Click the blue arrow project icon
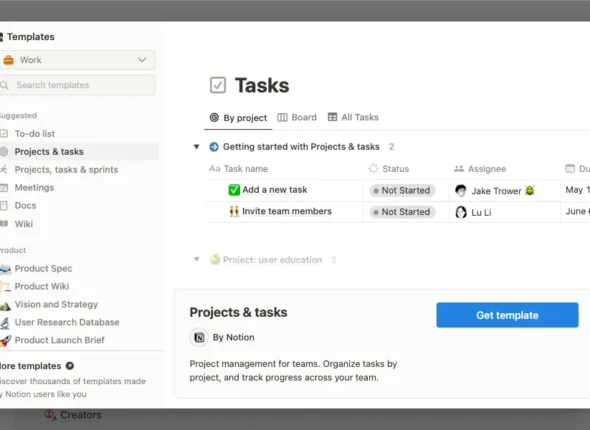 click(x=214, y=147)
